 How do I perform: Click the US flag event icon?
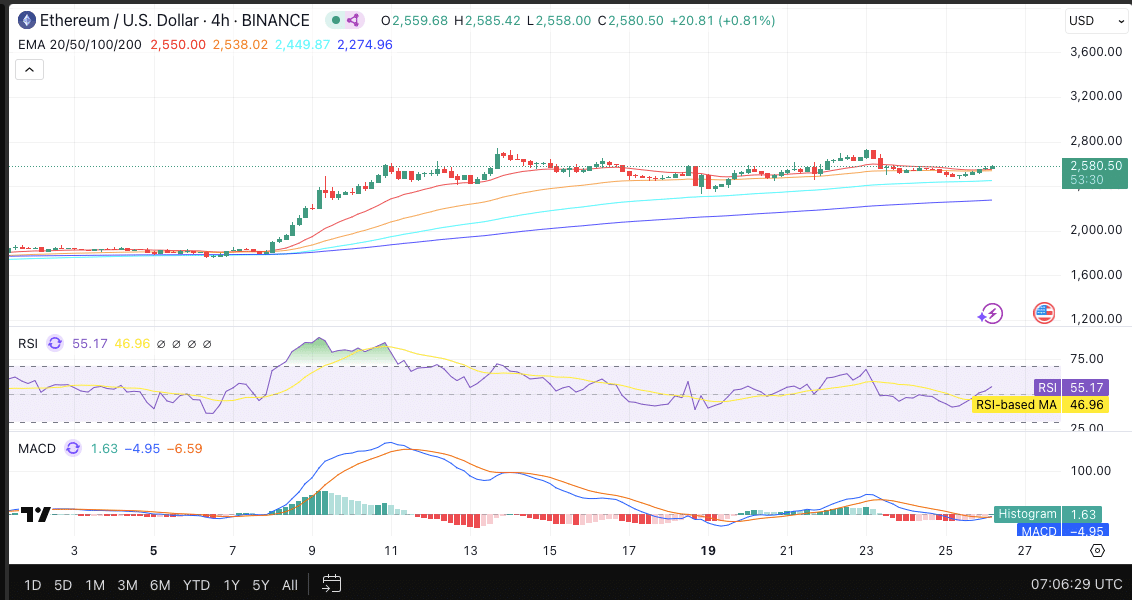(1044, 313)
